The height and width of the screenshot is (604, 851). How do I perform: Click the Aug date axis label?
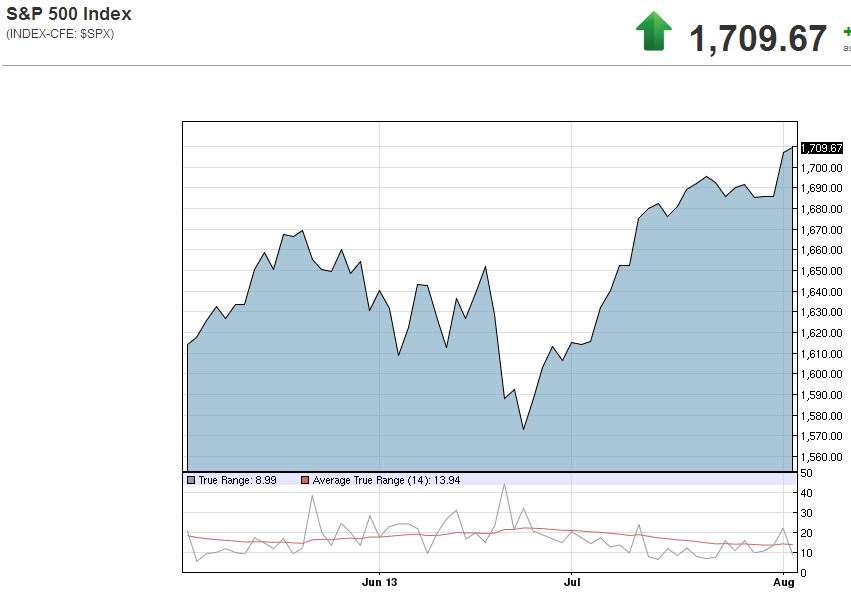[784, 583]
